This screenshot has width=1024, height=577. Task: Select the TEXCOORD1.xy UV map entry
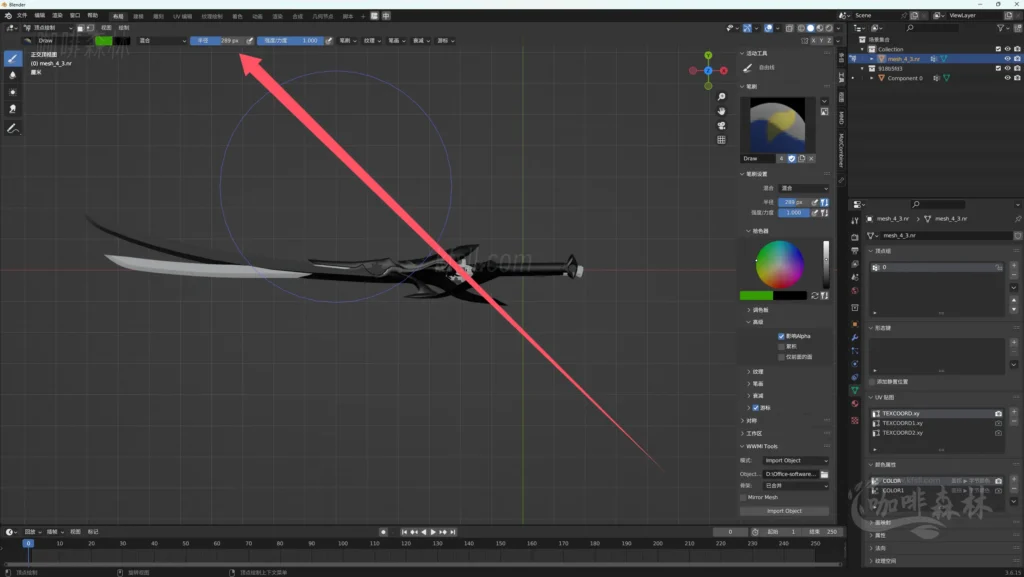[x=903, y=423]
